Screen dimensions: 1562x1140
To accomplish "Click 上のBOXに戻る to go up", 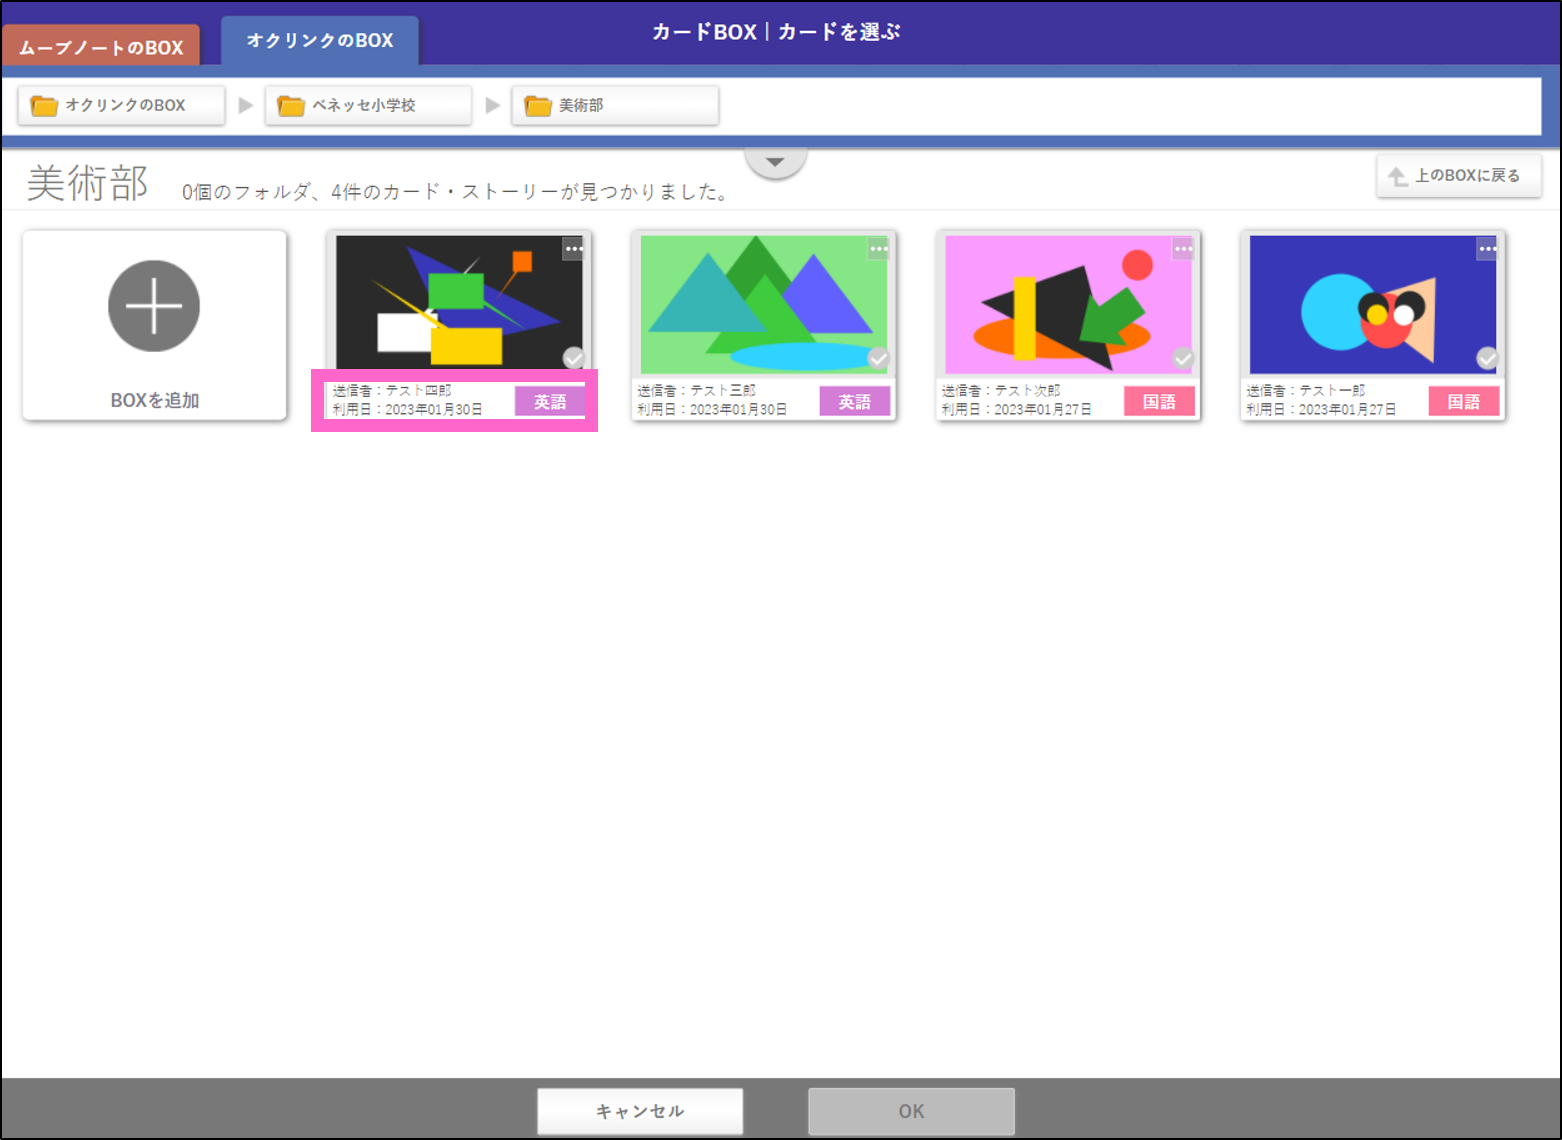I will coord(1458,176).
